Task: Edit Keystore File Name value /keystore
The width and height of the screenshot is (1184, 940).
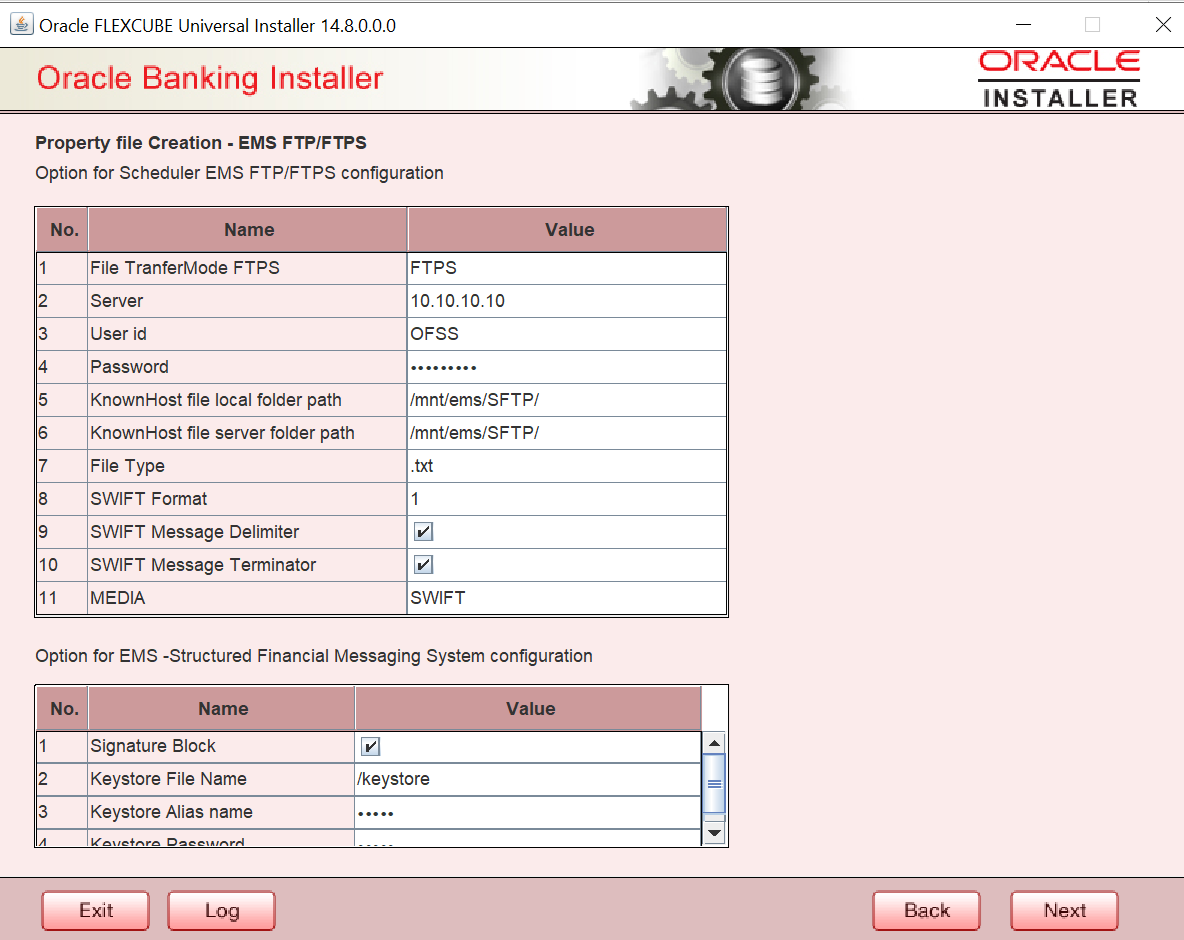Action: point(528,779)
